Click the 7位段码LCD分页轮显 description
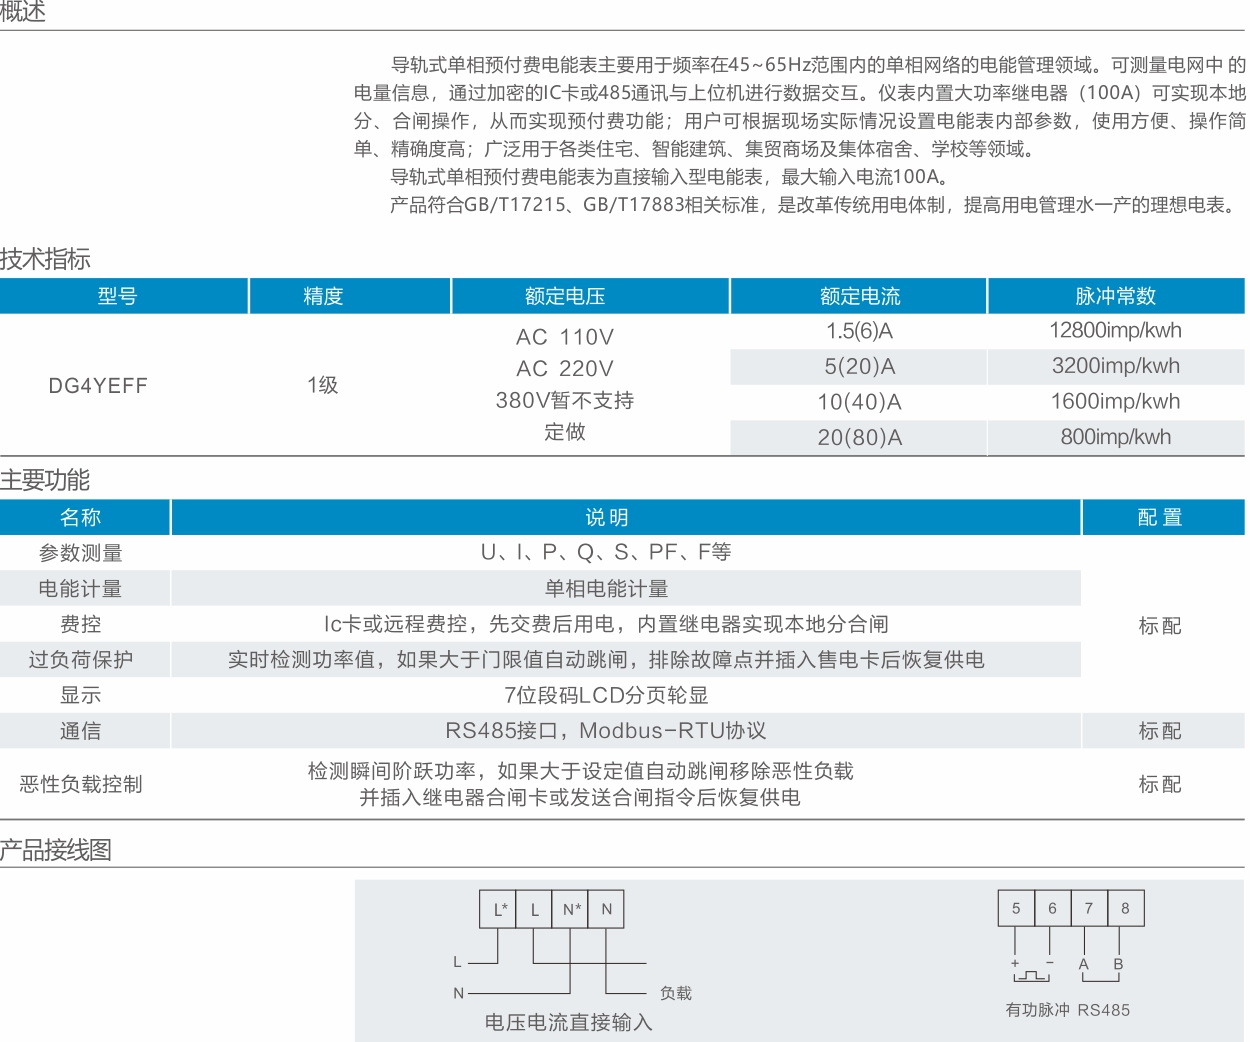This screenshot has width=1250, height=1042. [607, 695]
